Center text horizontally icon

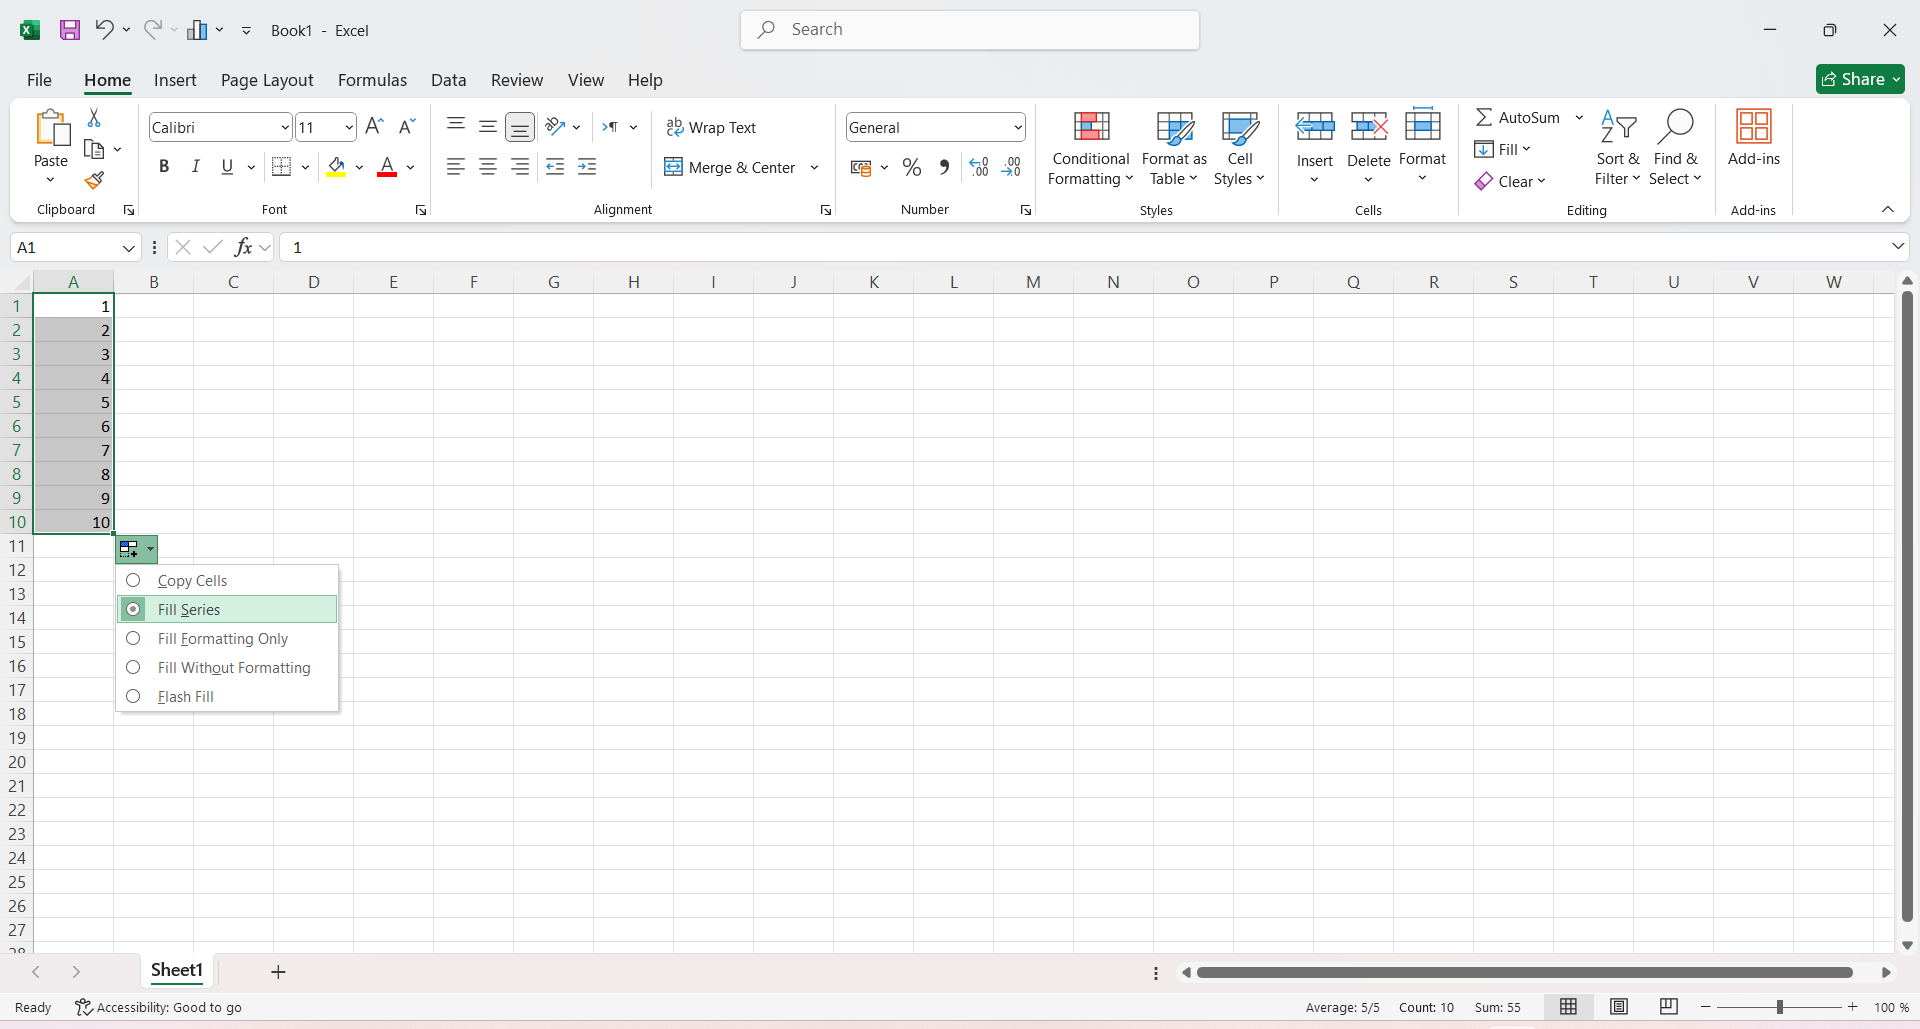pyautogui.click(x=488, y=167)
